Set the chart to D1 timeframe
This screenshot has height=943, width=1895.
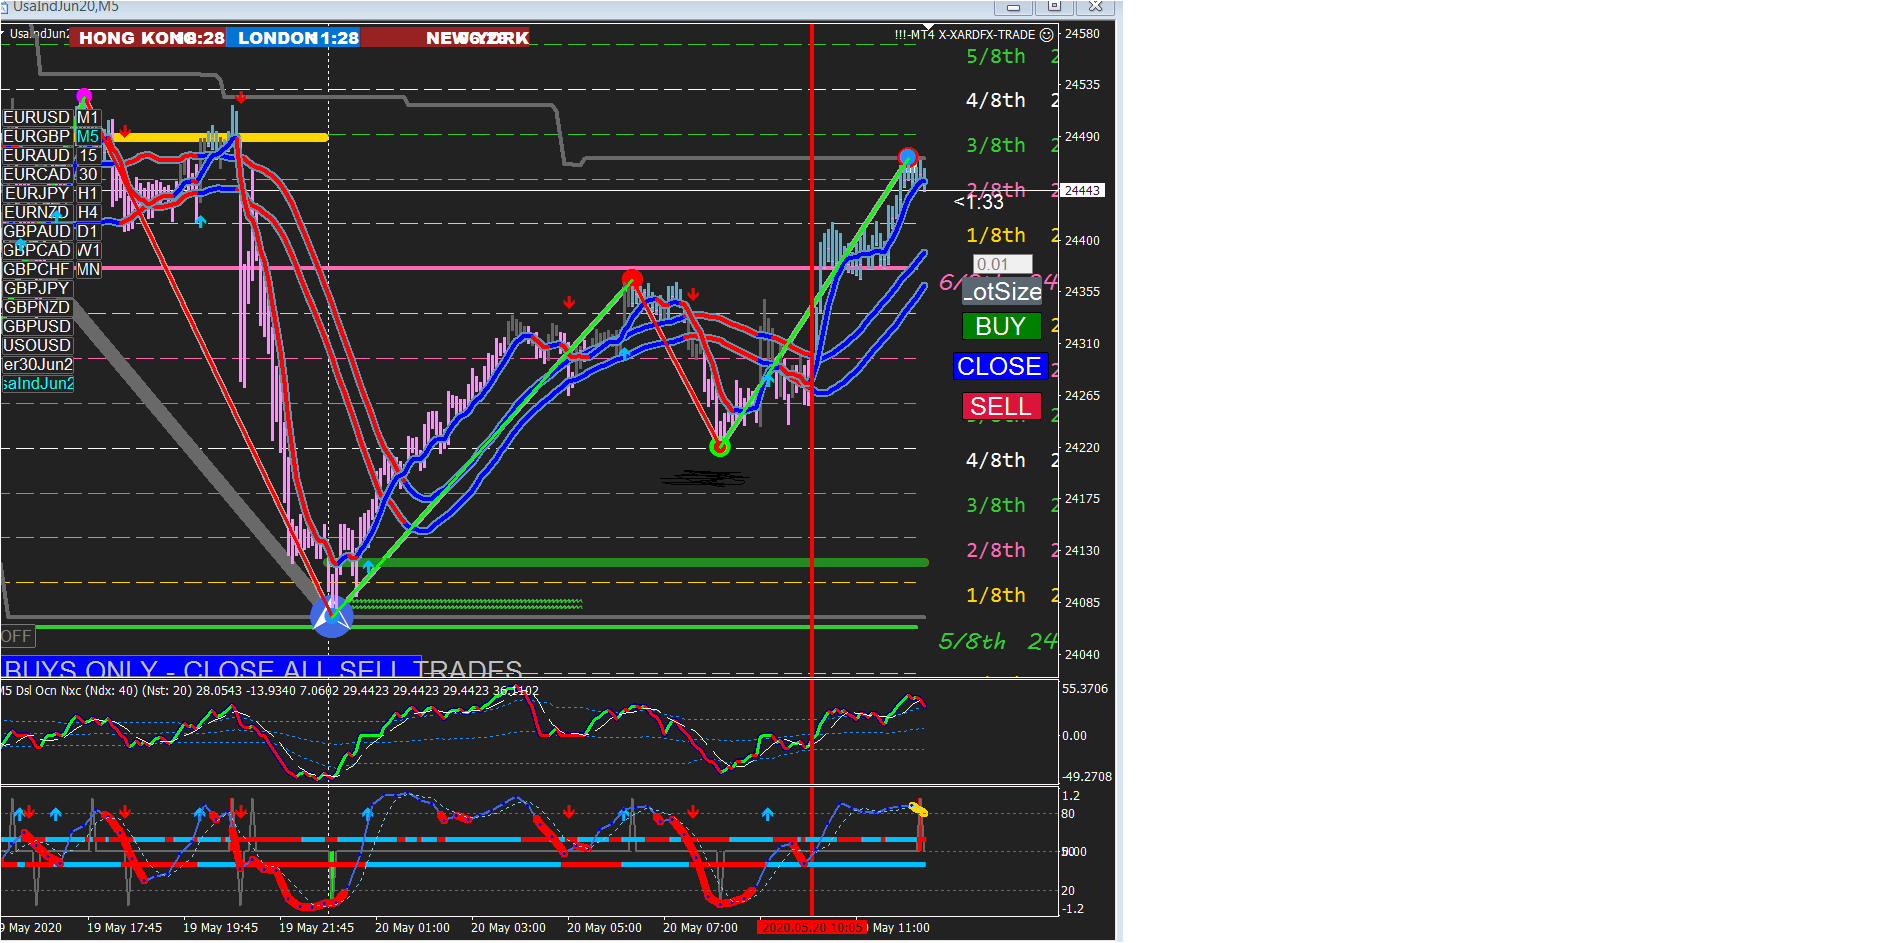(88, 231)
